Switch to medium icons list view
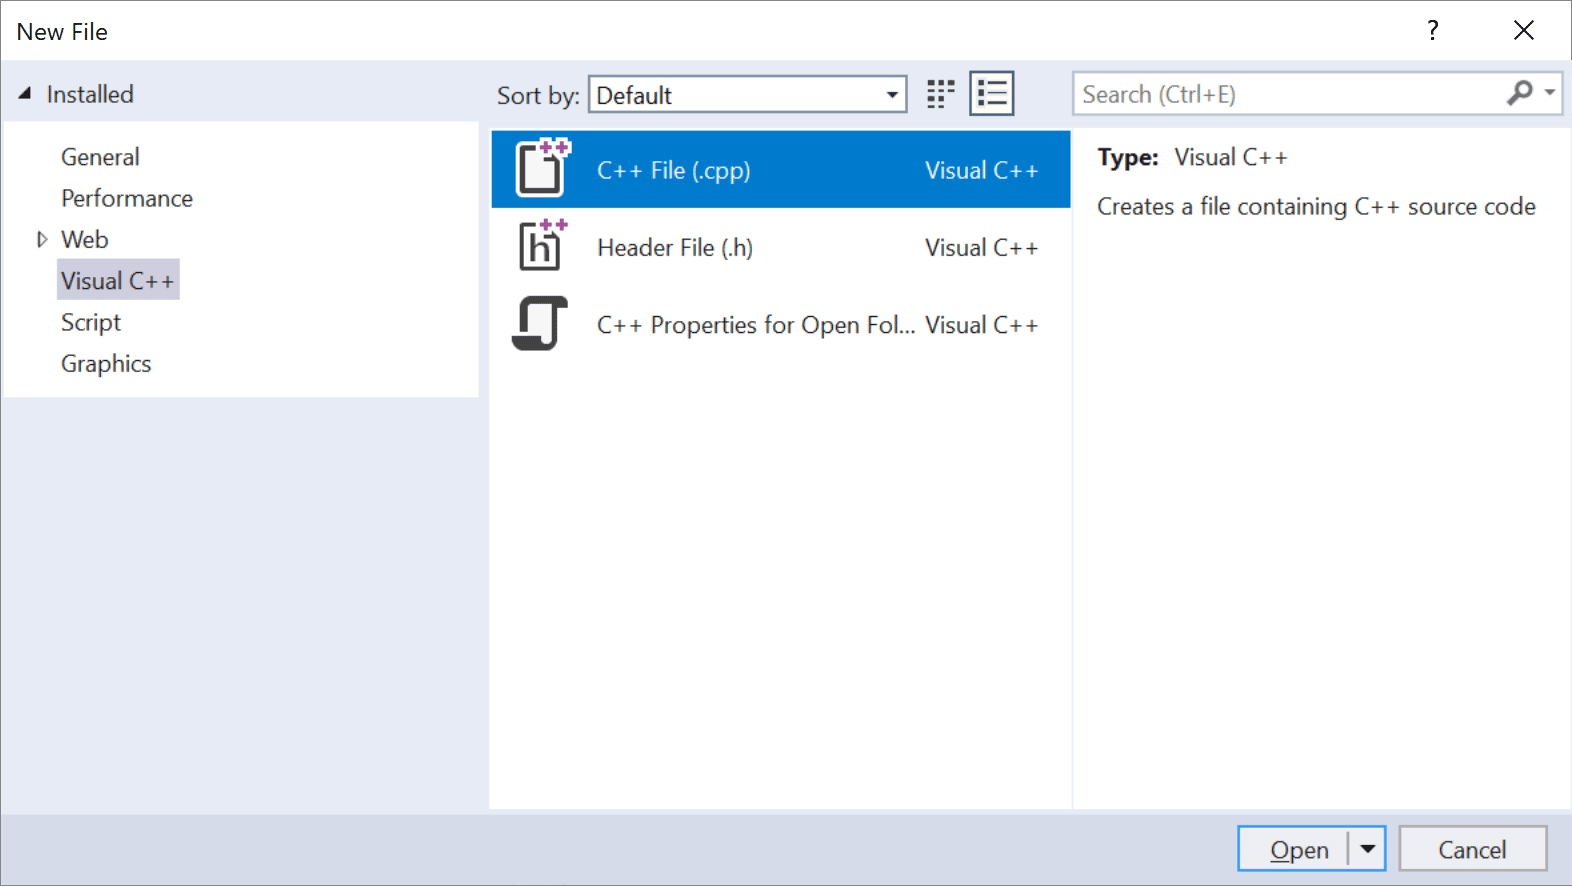 [x=992, y=94]
